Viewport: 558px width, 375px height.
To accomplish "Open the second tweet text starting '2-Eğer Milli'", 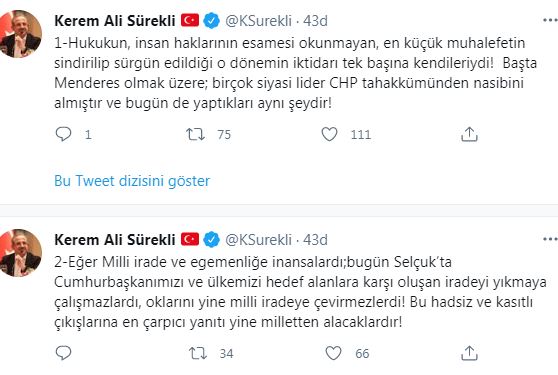I will coord(300,292).
